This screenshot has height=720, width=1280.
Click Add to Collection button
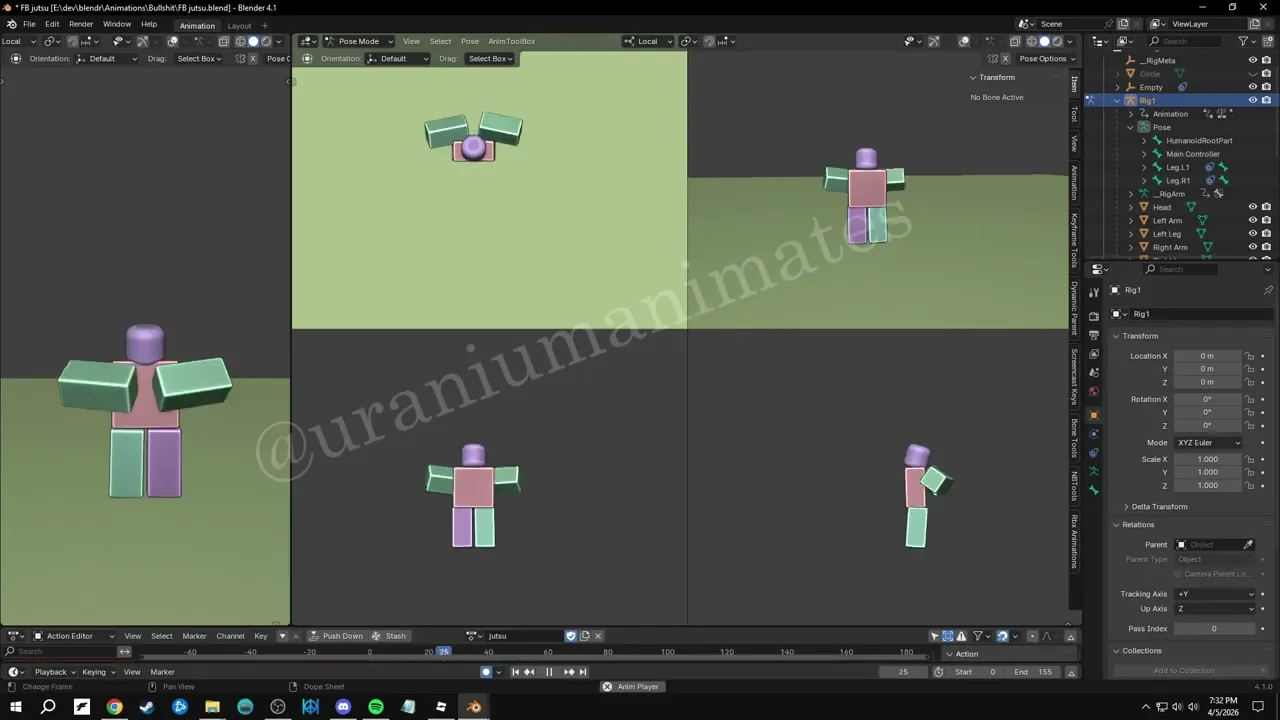click(1184, 671)
